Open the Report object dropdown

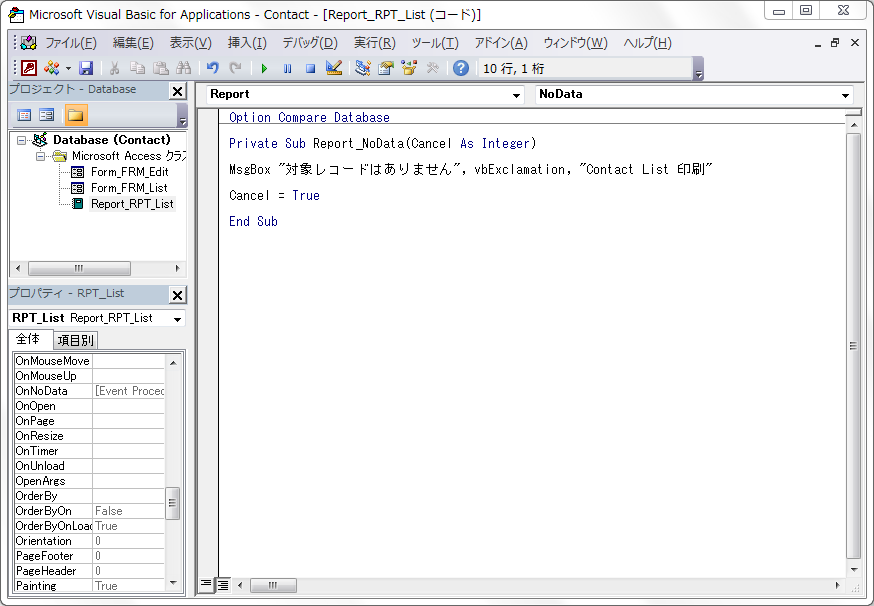[x=516, y=95]
